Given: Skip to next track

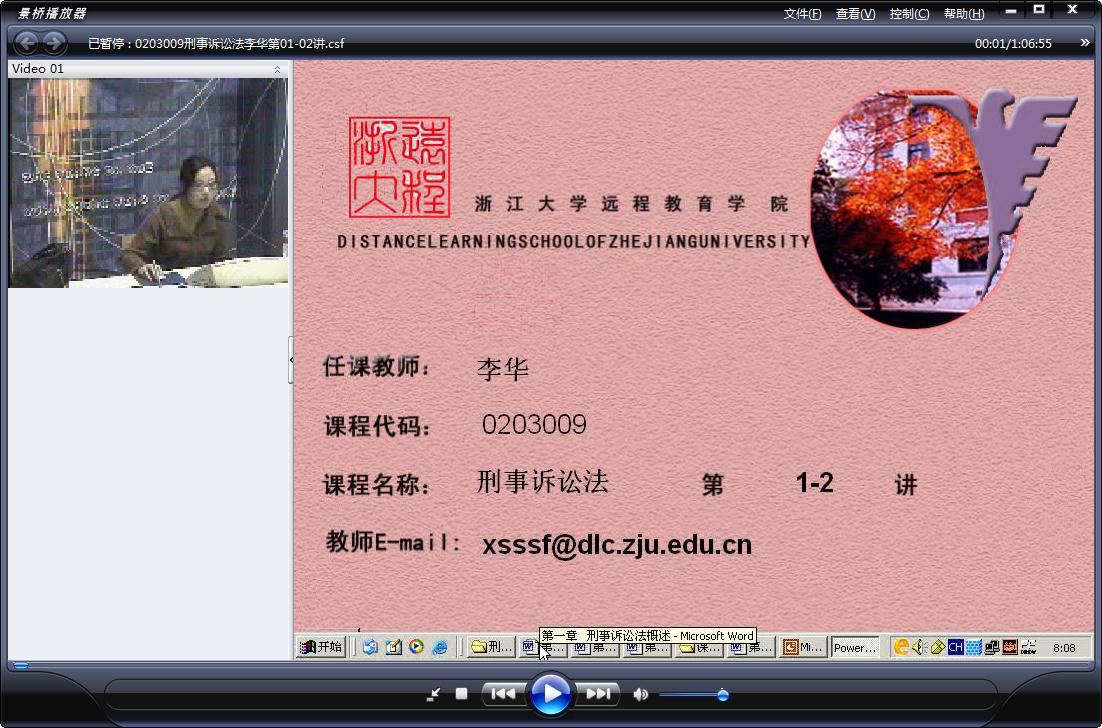Looking at the screenshot, I should [x=597, y=694].
